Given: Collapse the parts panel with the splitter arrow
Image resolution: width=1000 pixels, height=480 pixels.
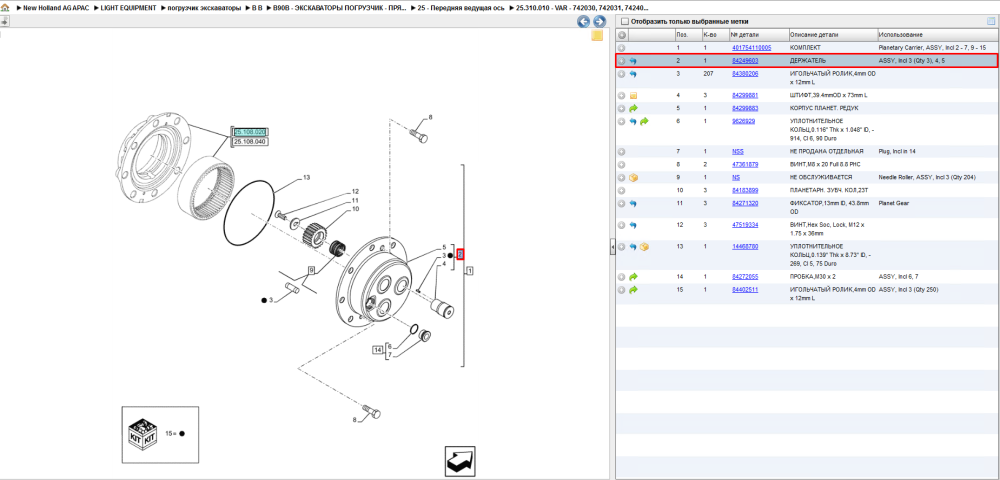Looking at the screenshot, I should [612, 246].
